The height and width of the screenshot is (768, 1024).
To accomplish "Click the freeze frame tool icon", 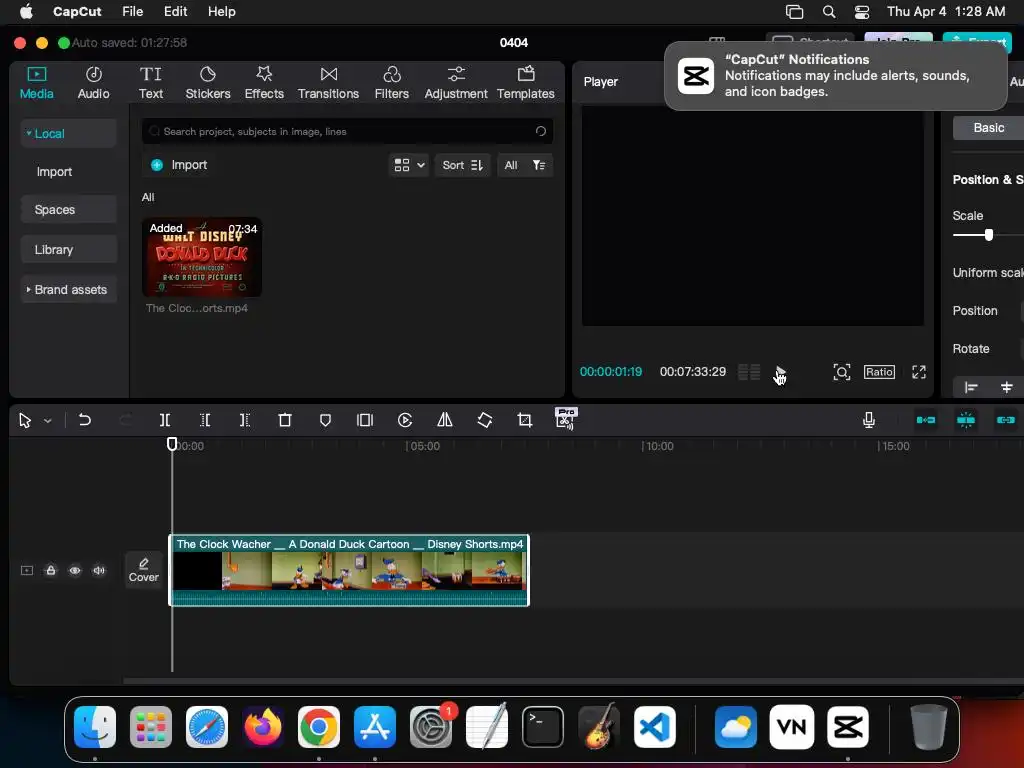I will coord(365,420).
